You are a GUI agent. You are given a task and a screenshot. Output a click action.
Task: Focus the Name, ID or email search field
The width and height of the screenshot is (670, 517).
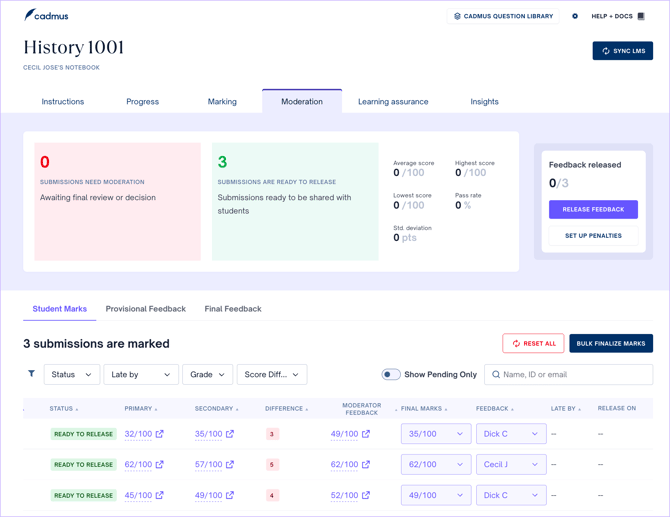tap(568, 374)
